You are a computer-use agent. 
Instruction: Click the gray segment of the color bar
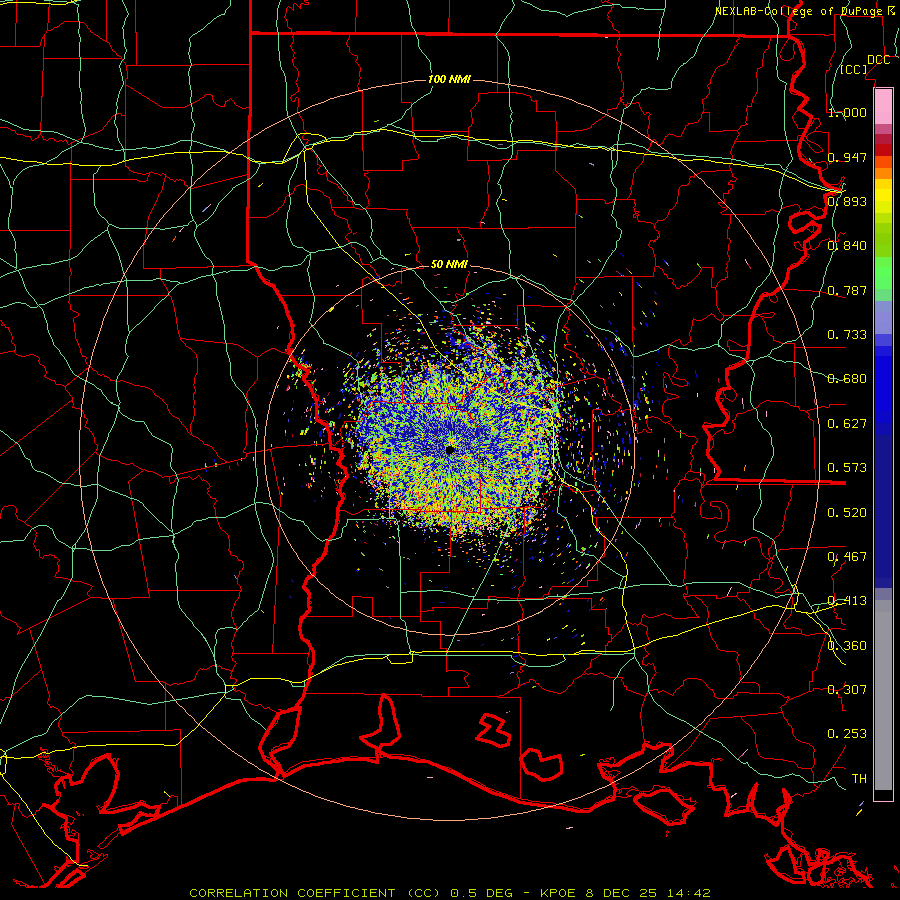pyautogui.click(x=883, y=695)
